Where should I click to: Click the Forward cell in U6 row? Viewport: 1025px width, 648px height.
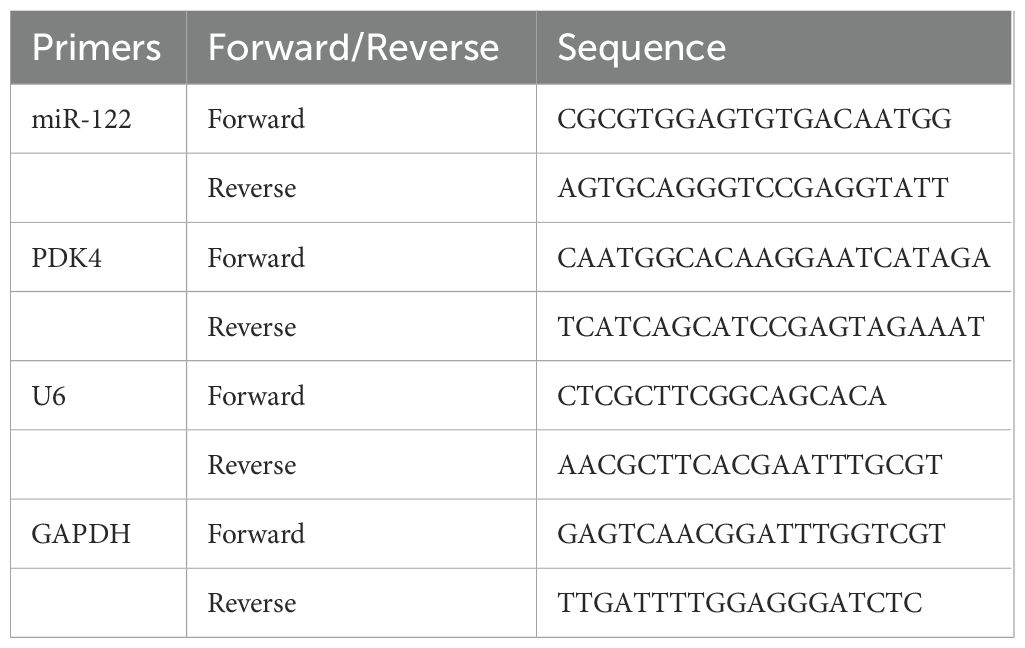pyautogui.click(x=256, y=396)
